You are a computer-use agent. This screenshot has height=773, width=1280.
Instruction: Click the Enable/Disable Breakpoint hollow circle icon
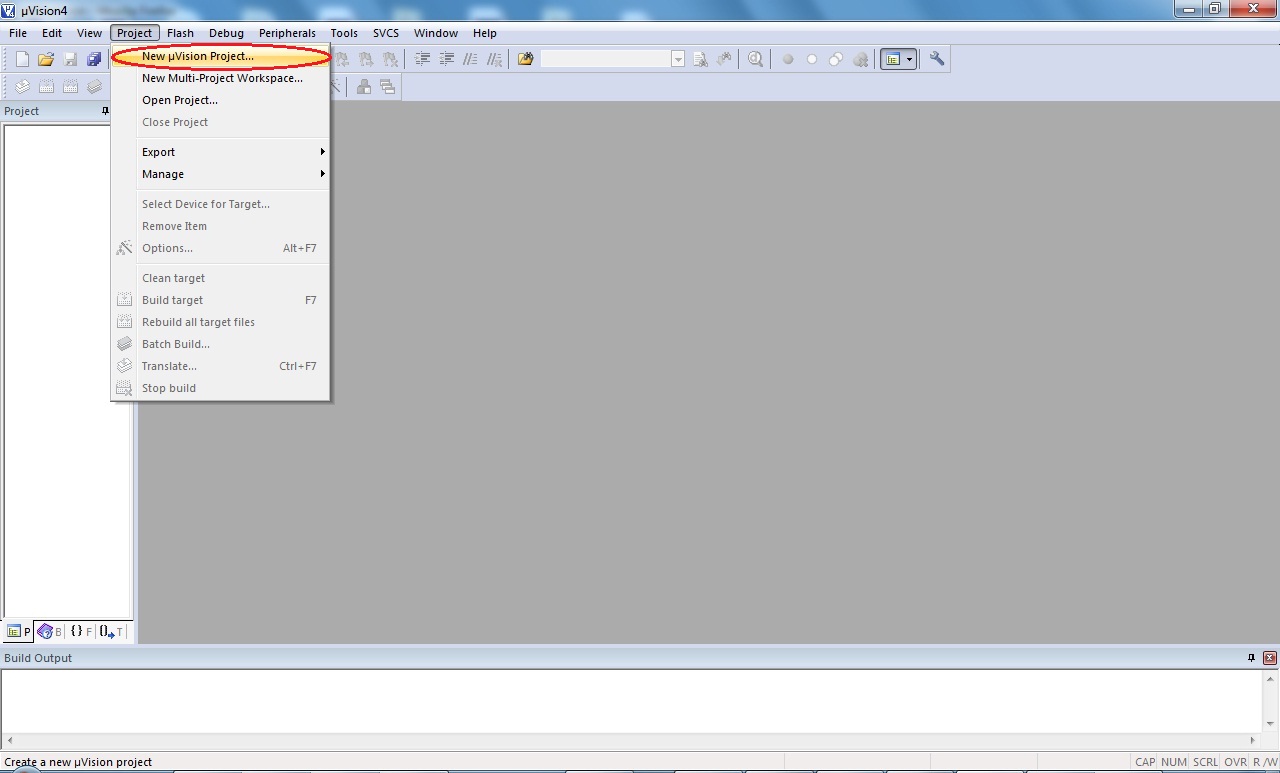812,59
